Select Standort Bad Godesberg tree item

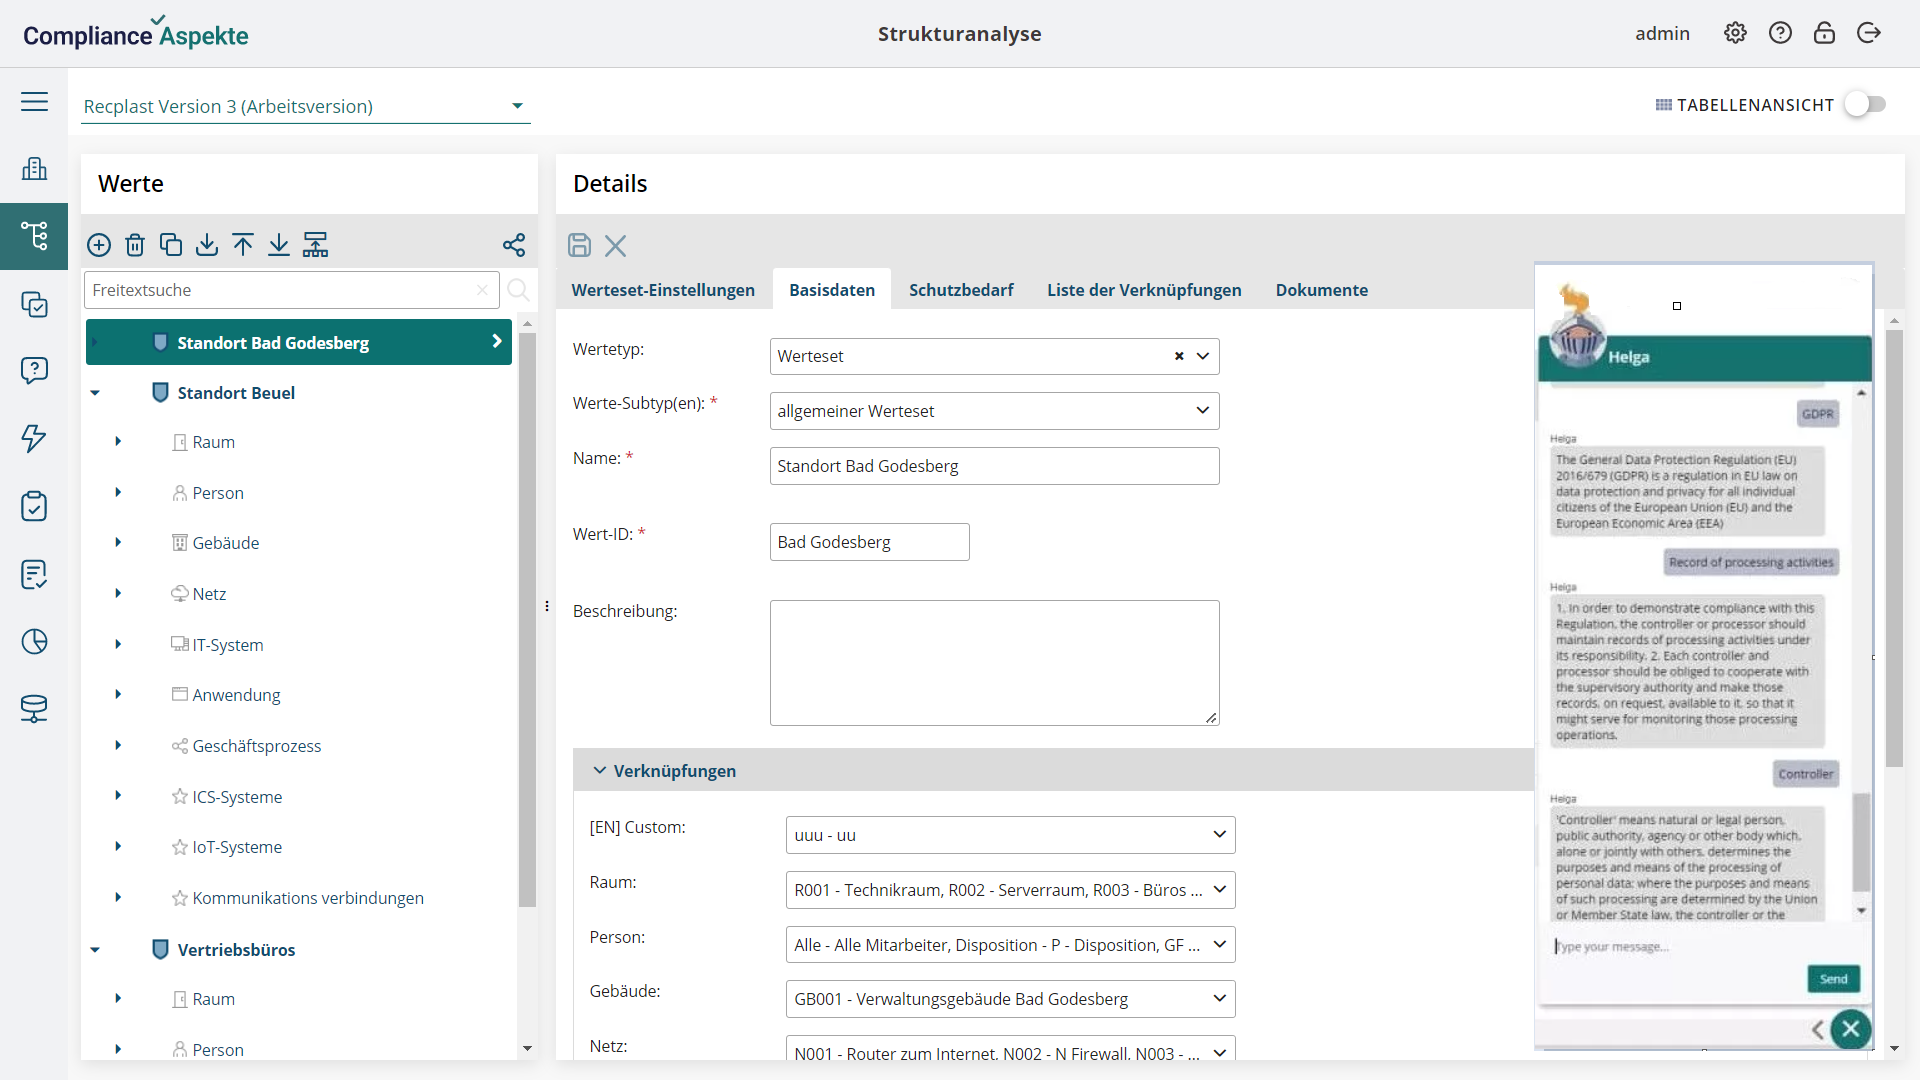[299, 342]
